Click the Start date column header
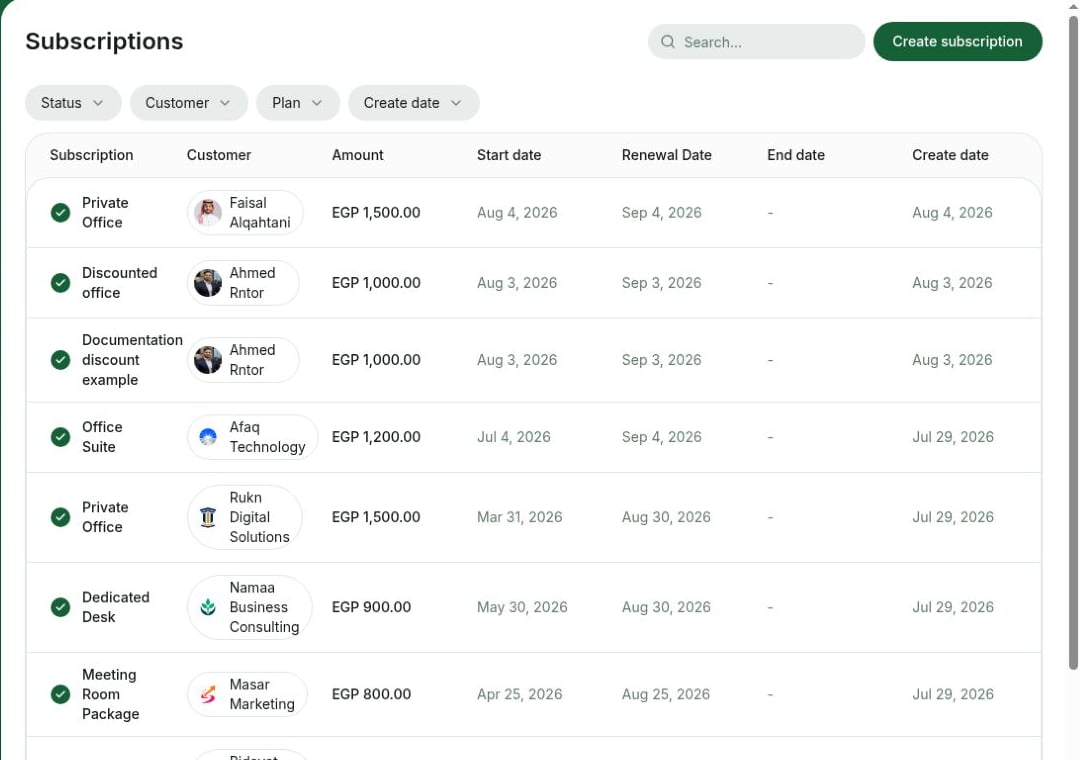Screen dimensions: 1080x760 point(509,155)
